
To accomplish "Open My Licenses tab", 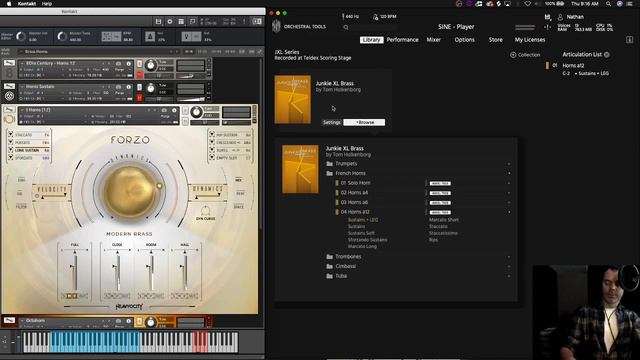I will 530,40.
